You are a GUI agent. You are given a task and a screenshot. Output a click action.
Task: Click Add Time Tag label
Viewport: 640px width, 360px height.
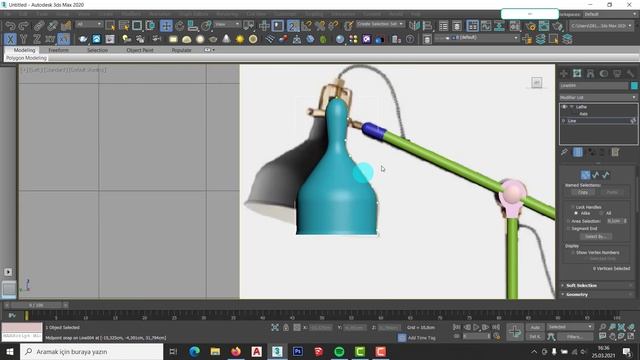click(422, 338)
